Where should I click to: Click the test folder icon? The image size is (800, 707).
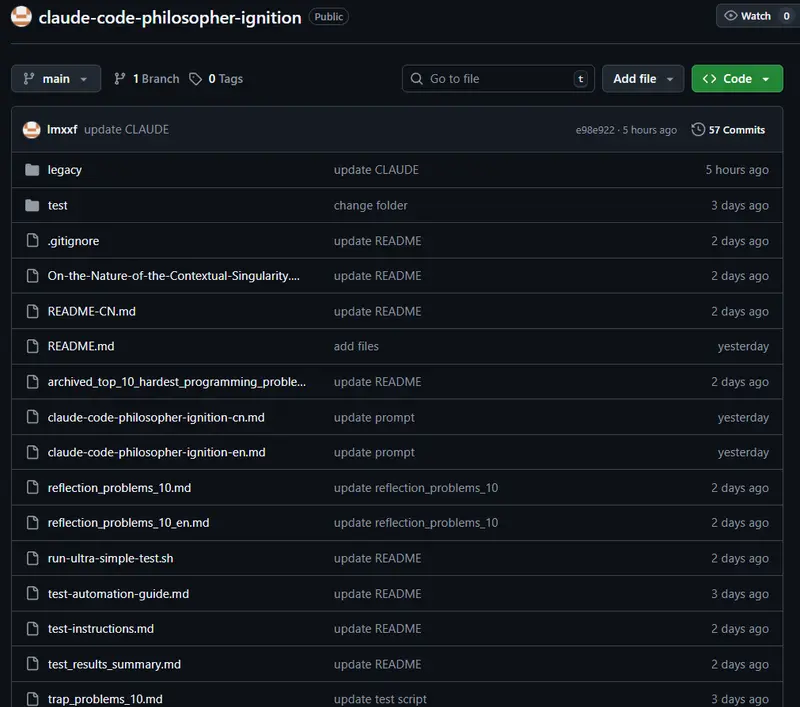click(x=31, y=205)
